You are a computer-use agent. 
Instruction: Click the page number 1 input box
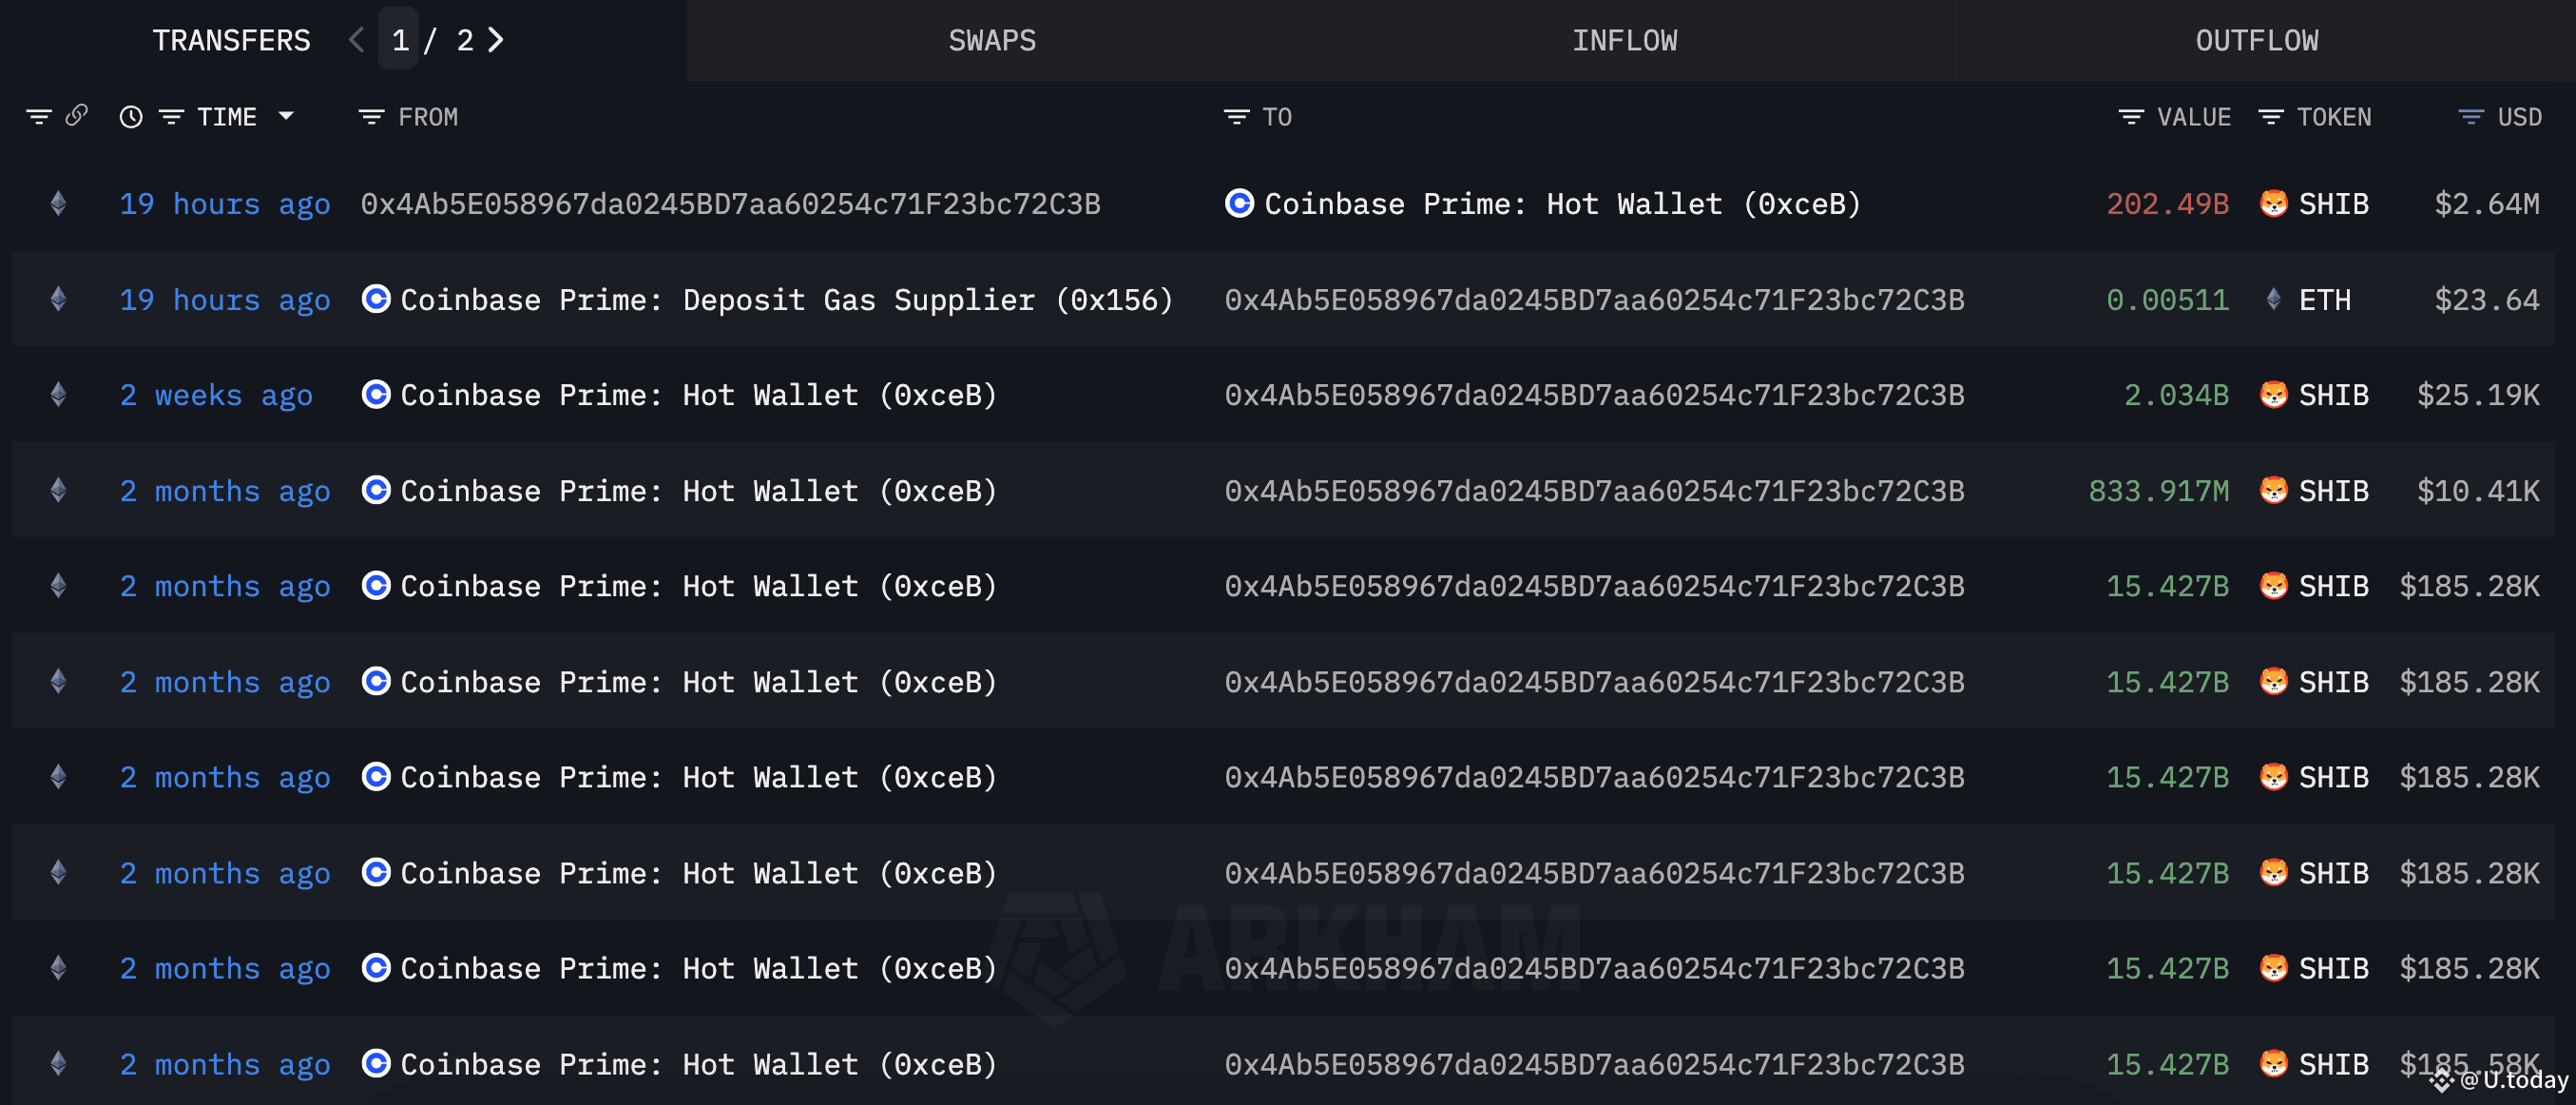pos(399,40)
